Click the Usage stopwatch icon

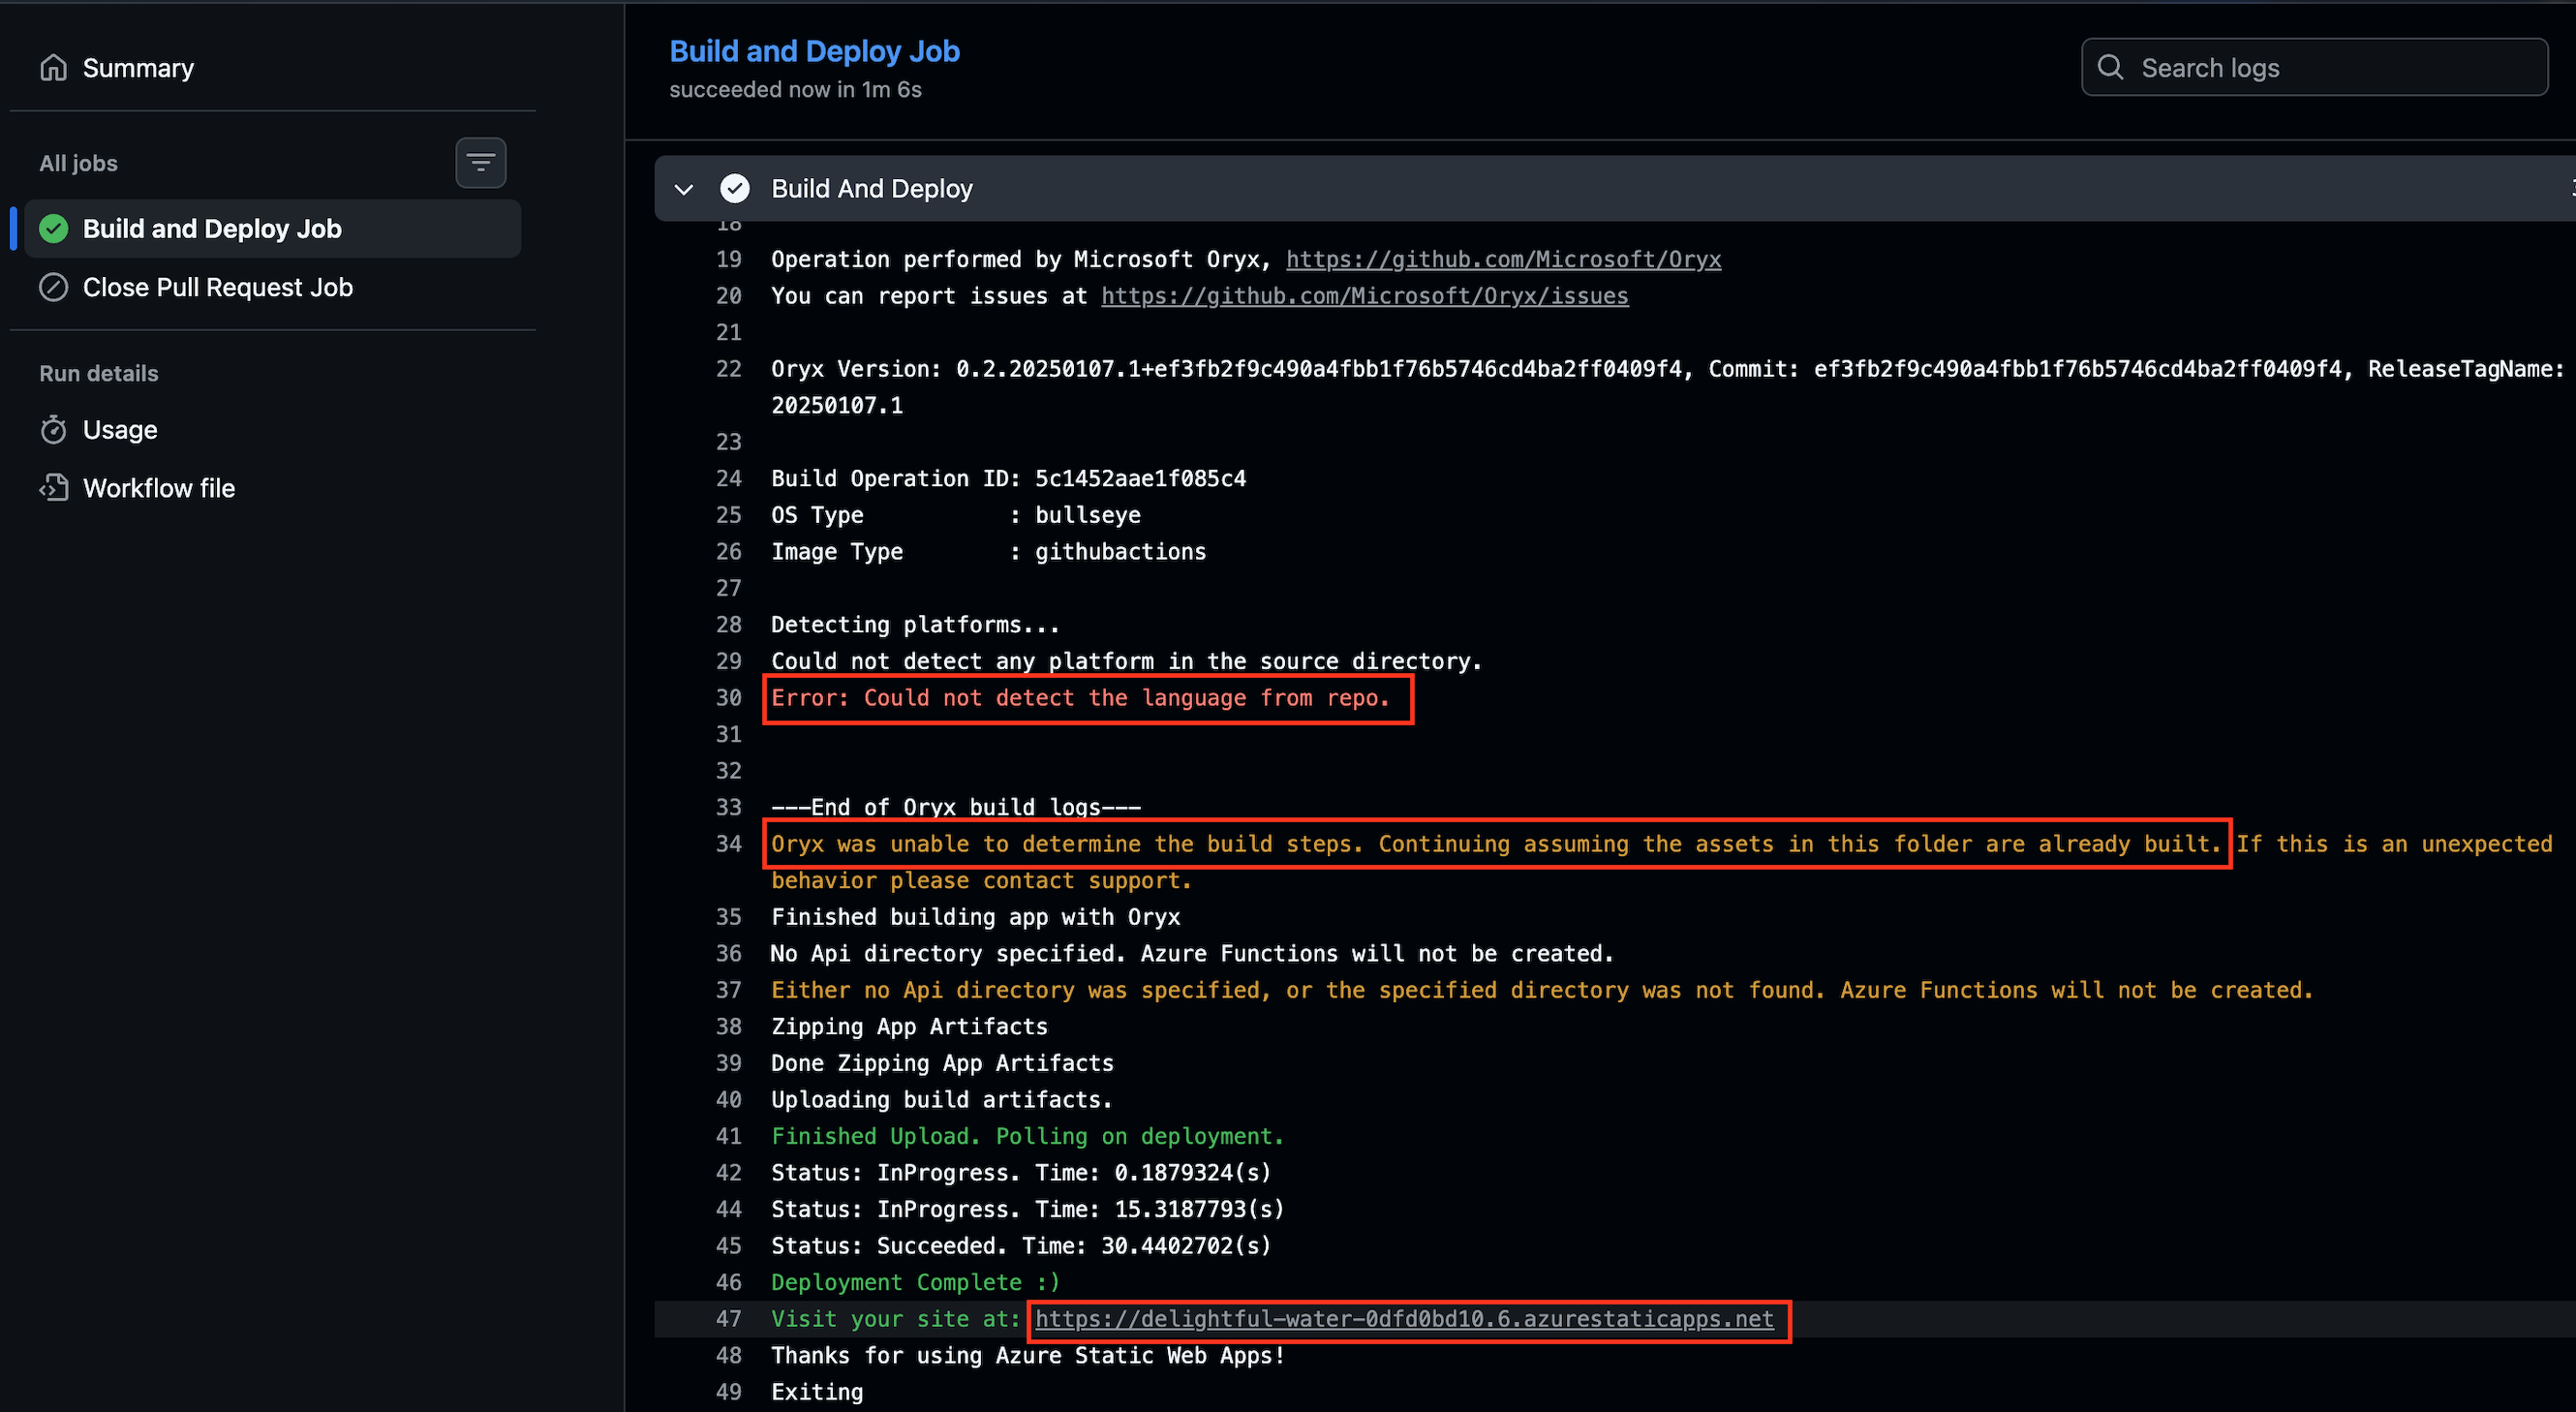click(53, 430)
